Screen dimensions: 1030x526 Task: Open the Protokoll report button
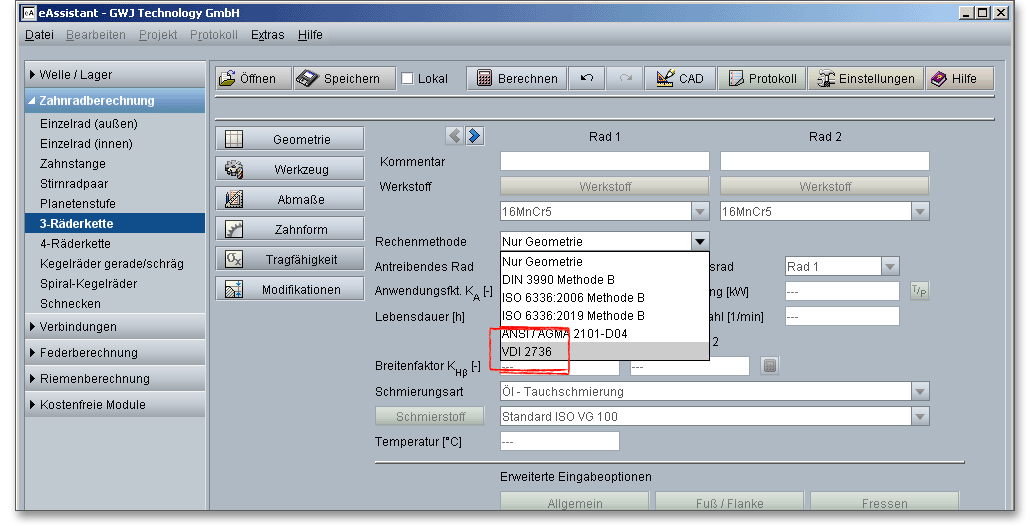[763, 79]
